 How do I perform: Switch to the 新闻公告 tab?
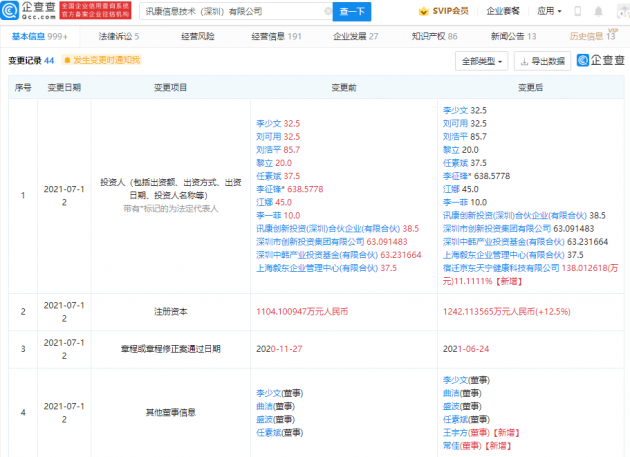513,37
